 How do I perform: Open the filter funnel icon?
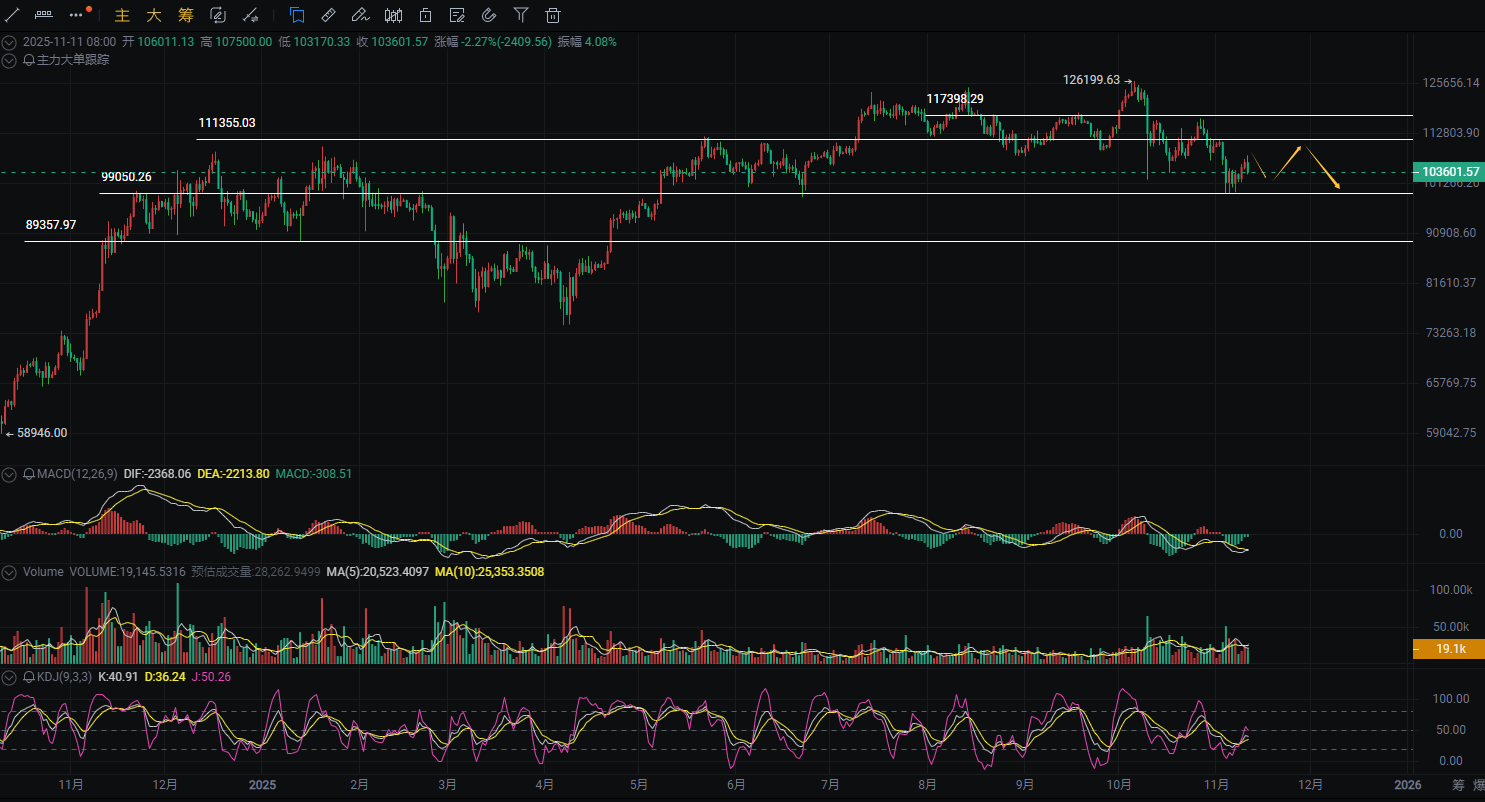point(520,15)
